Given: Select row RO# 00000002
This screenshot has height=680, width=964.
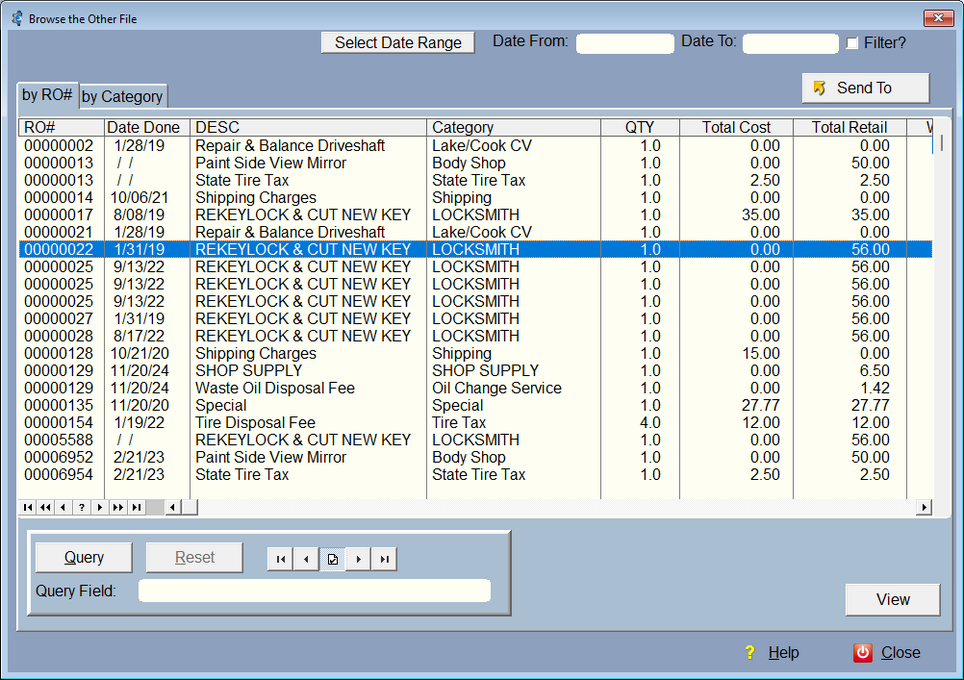Looking at the screenshot, I should pyautogui.click(x=476, y=146).
